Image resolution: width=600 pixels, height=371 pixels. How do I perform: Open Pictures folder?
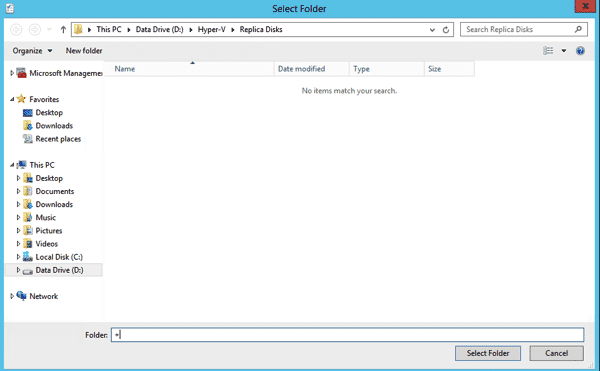click(49, 231)
